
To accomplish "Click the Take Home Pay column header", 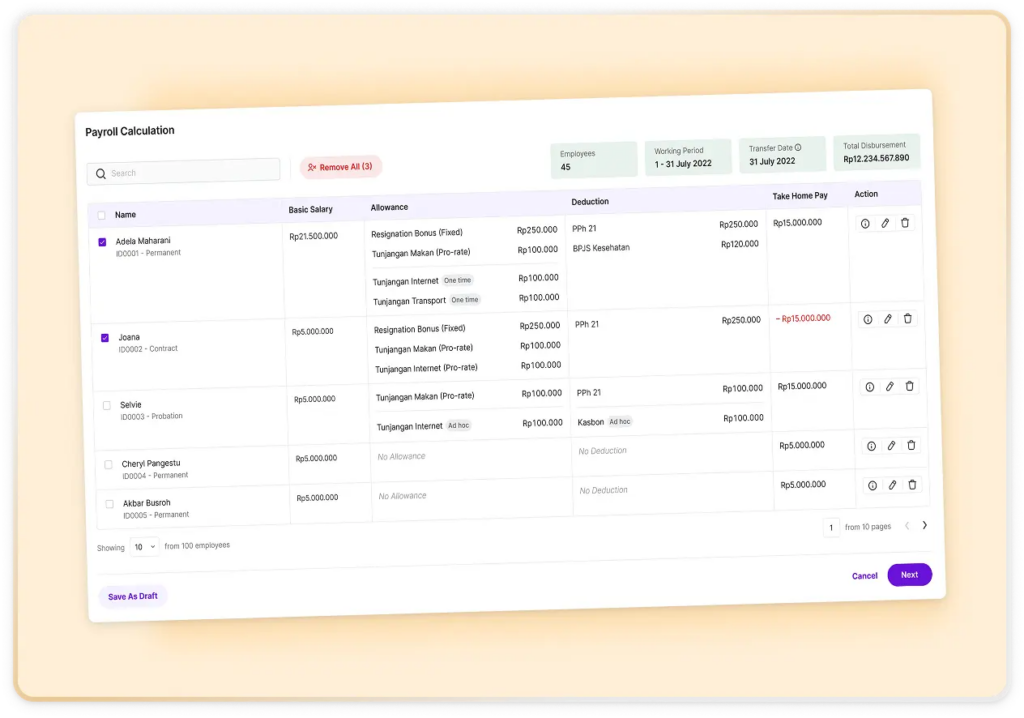I will (800, 196).
